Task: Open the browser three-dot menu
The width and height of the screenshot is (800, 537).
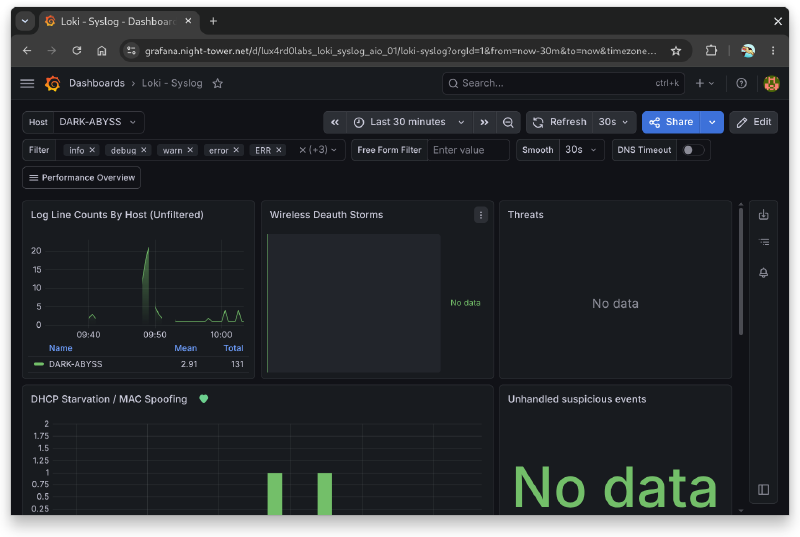Action: pyautogui.click(x=773, y=50)
